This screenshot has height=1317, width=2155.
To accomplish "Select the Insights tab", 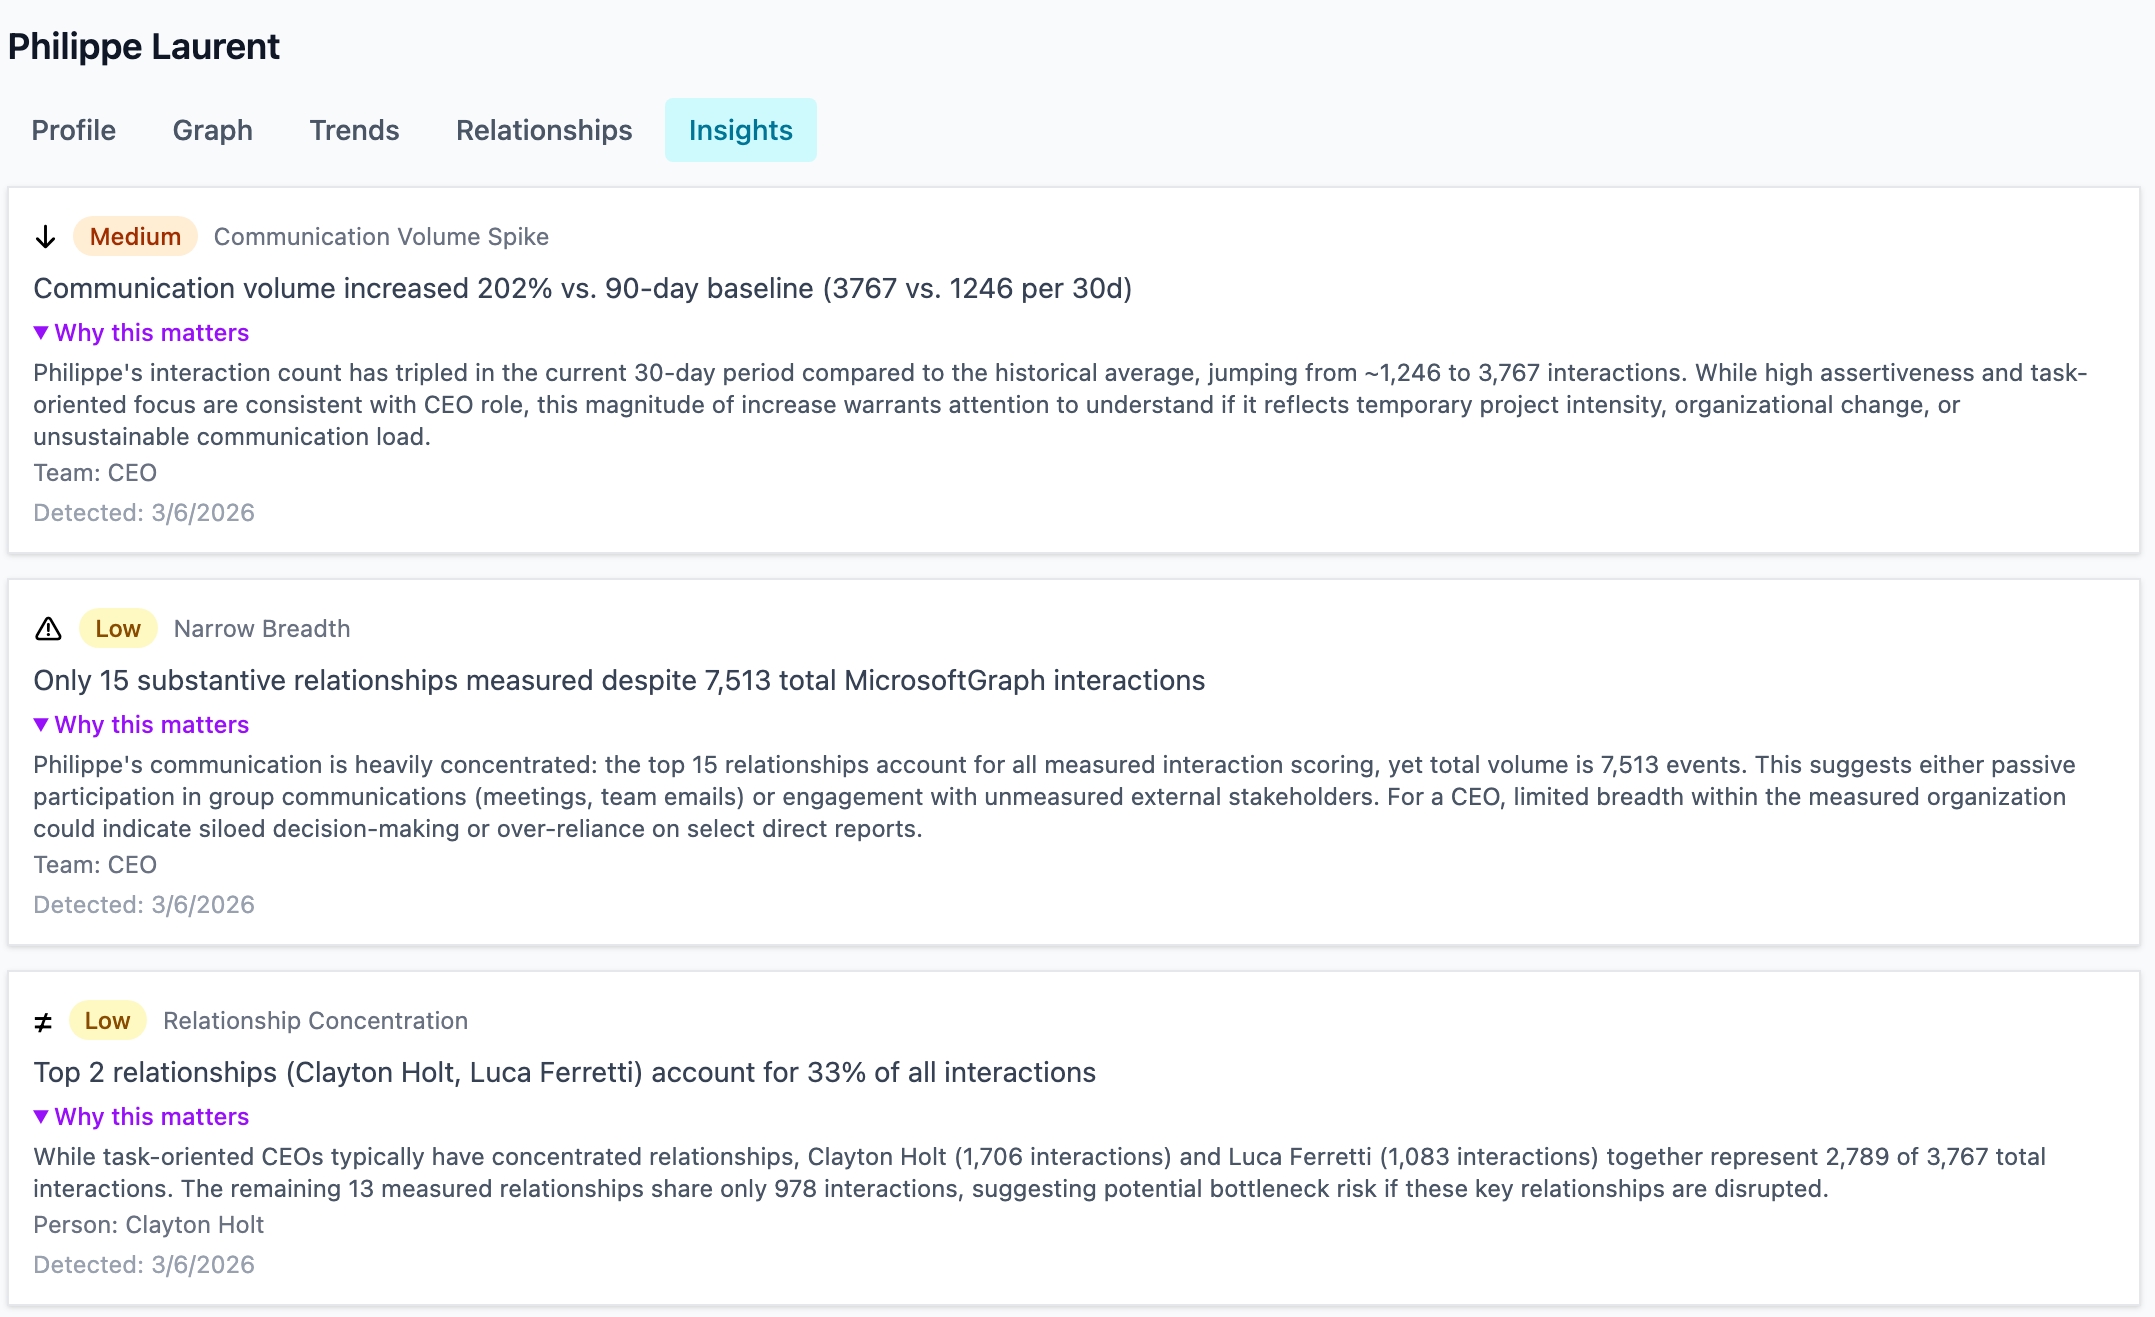I will coord(740,130).
